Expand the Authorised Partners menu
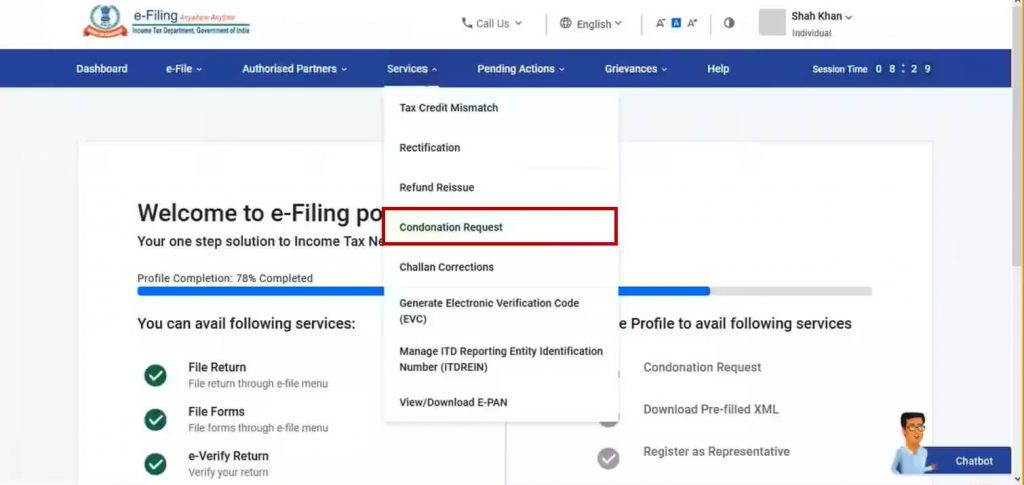This screenshot has width=1024, height=485. tap(294, 69)
